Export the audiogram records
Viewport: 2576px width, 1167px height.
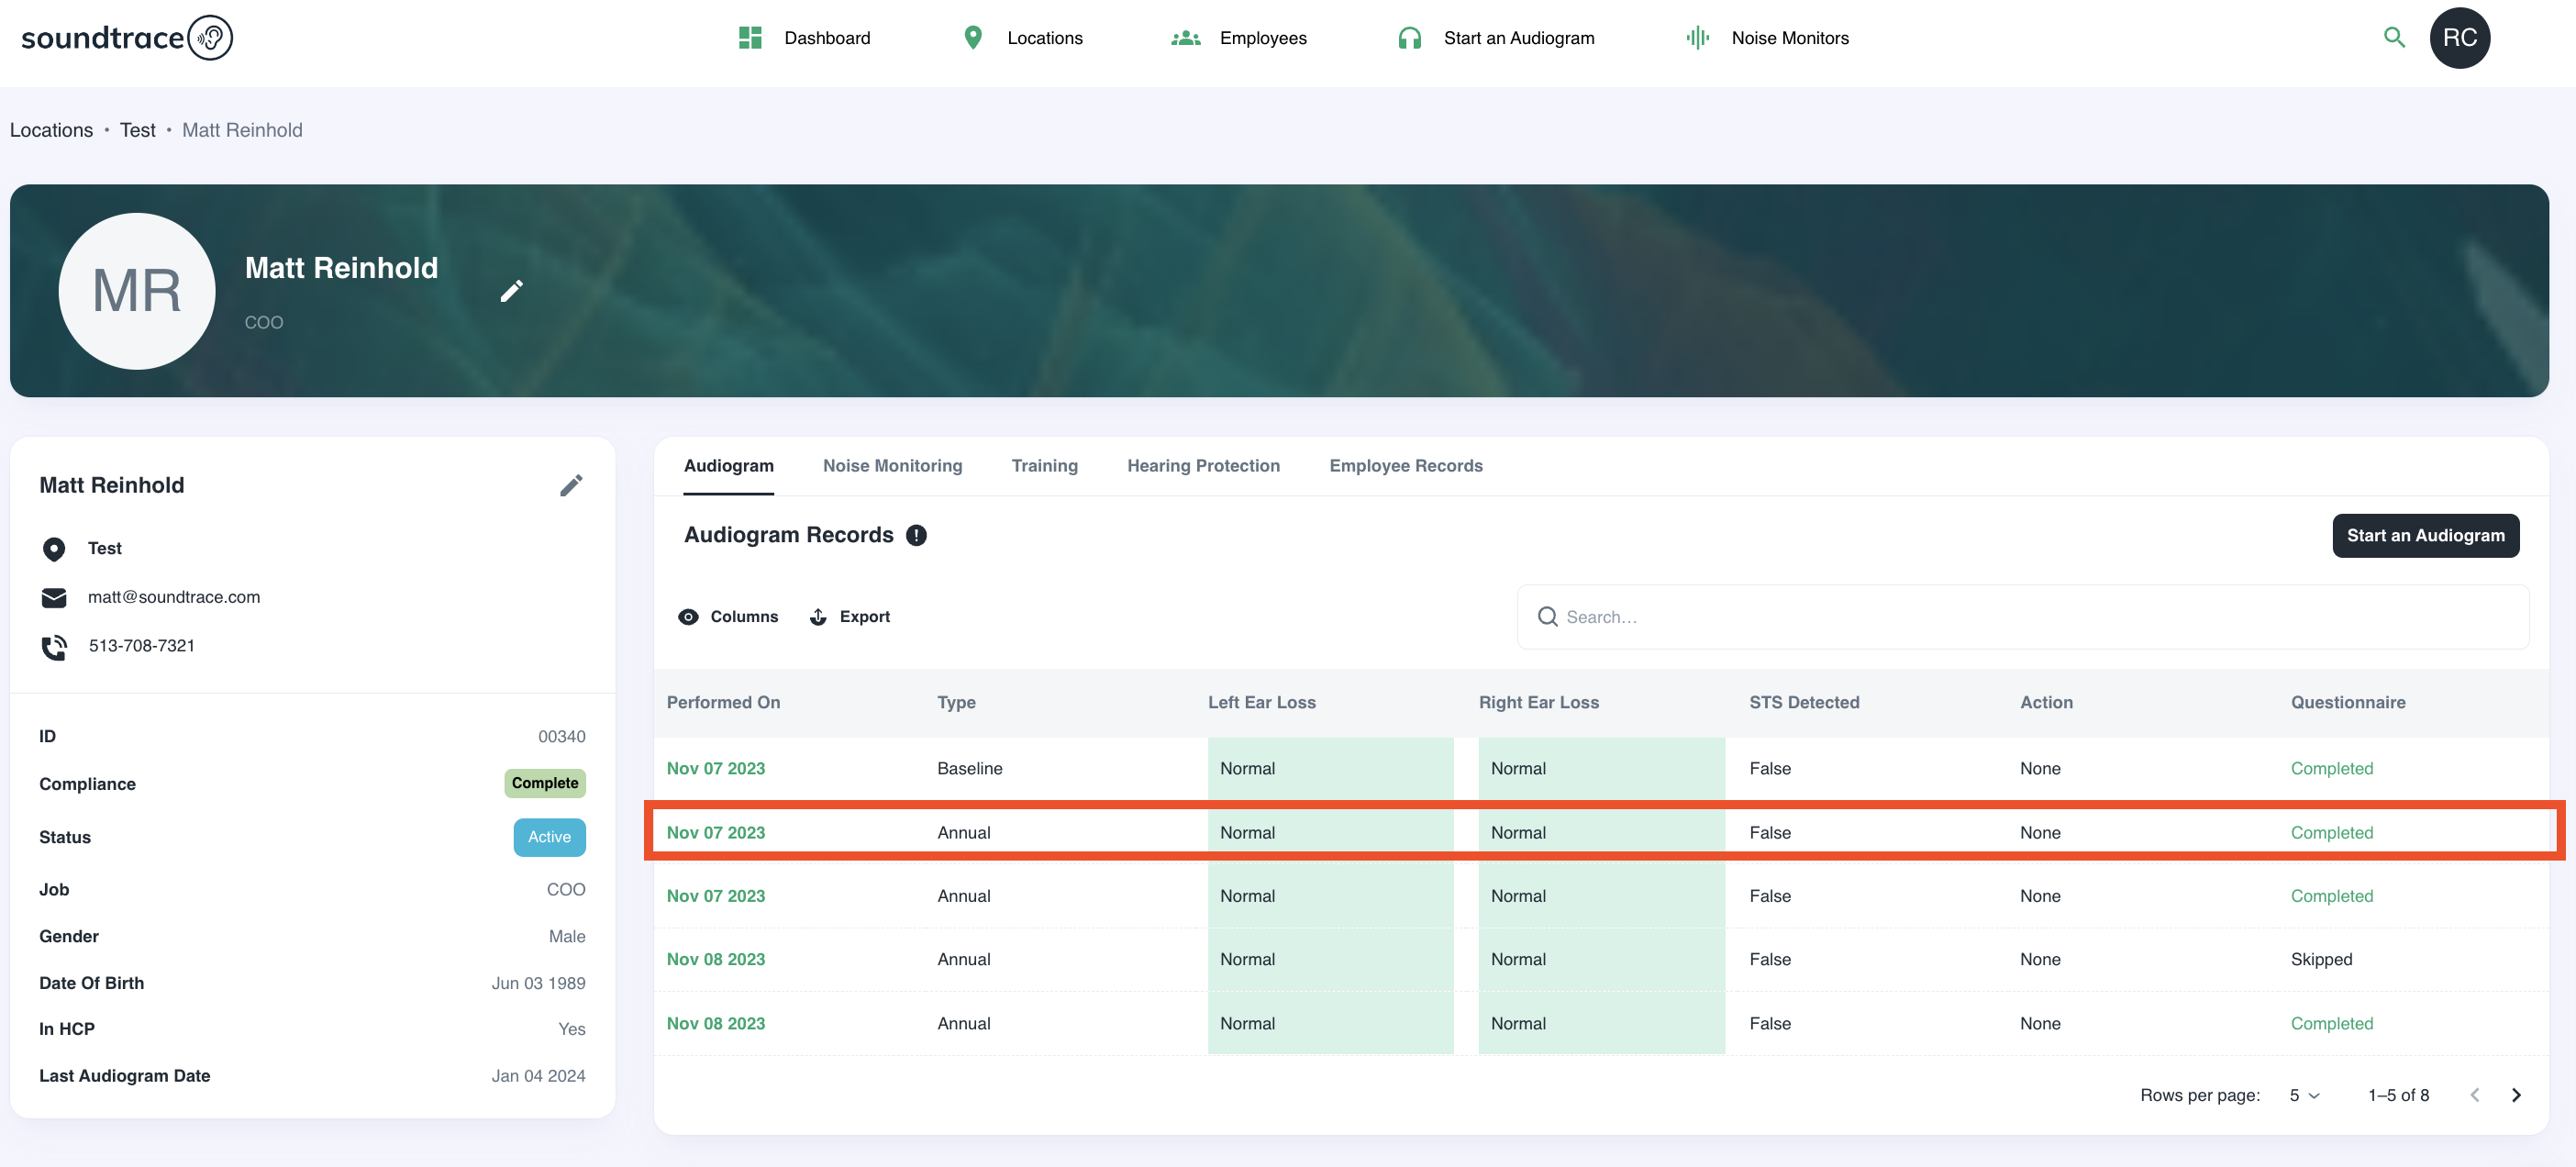(x=850, y=617)
